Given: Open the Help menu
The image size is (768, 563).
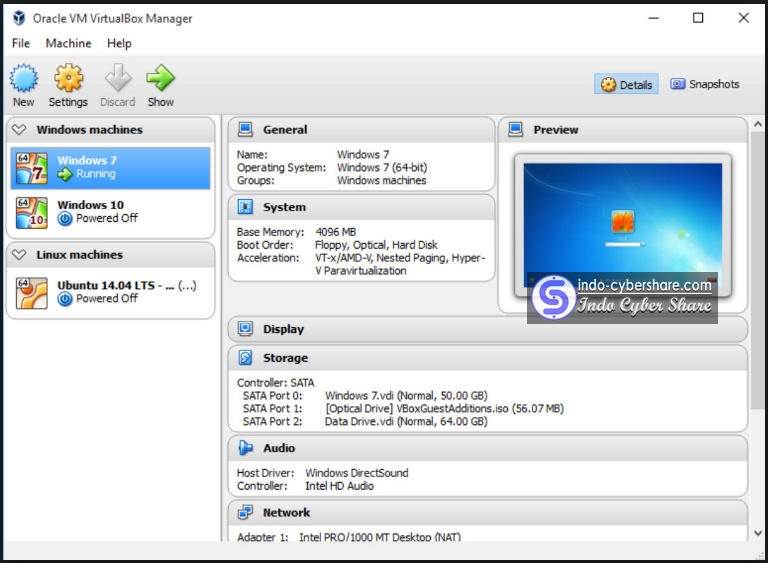Looking at the screenshot, I should [x=119, y=43].
